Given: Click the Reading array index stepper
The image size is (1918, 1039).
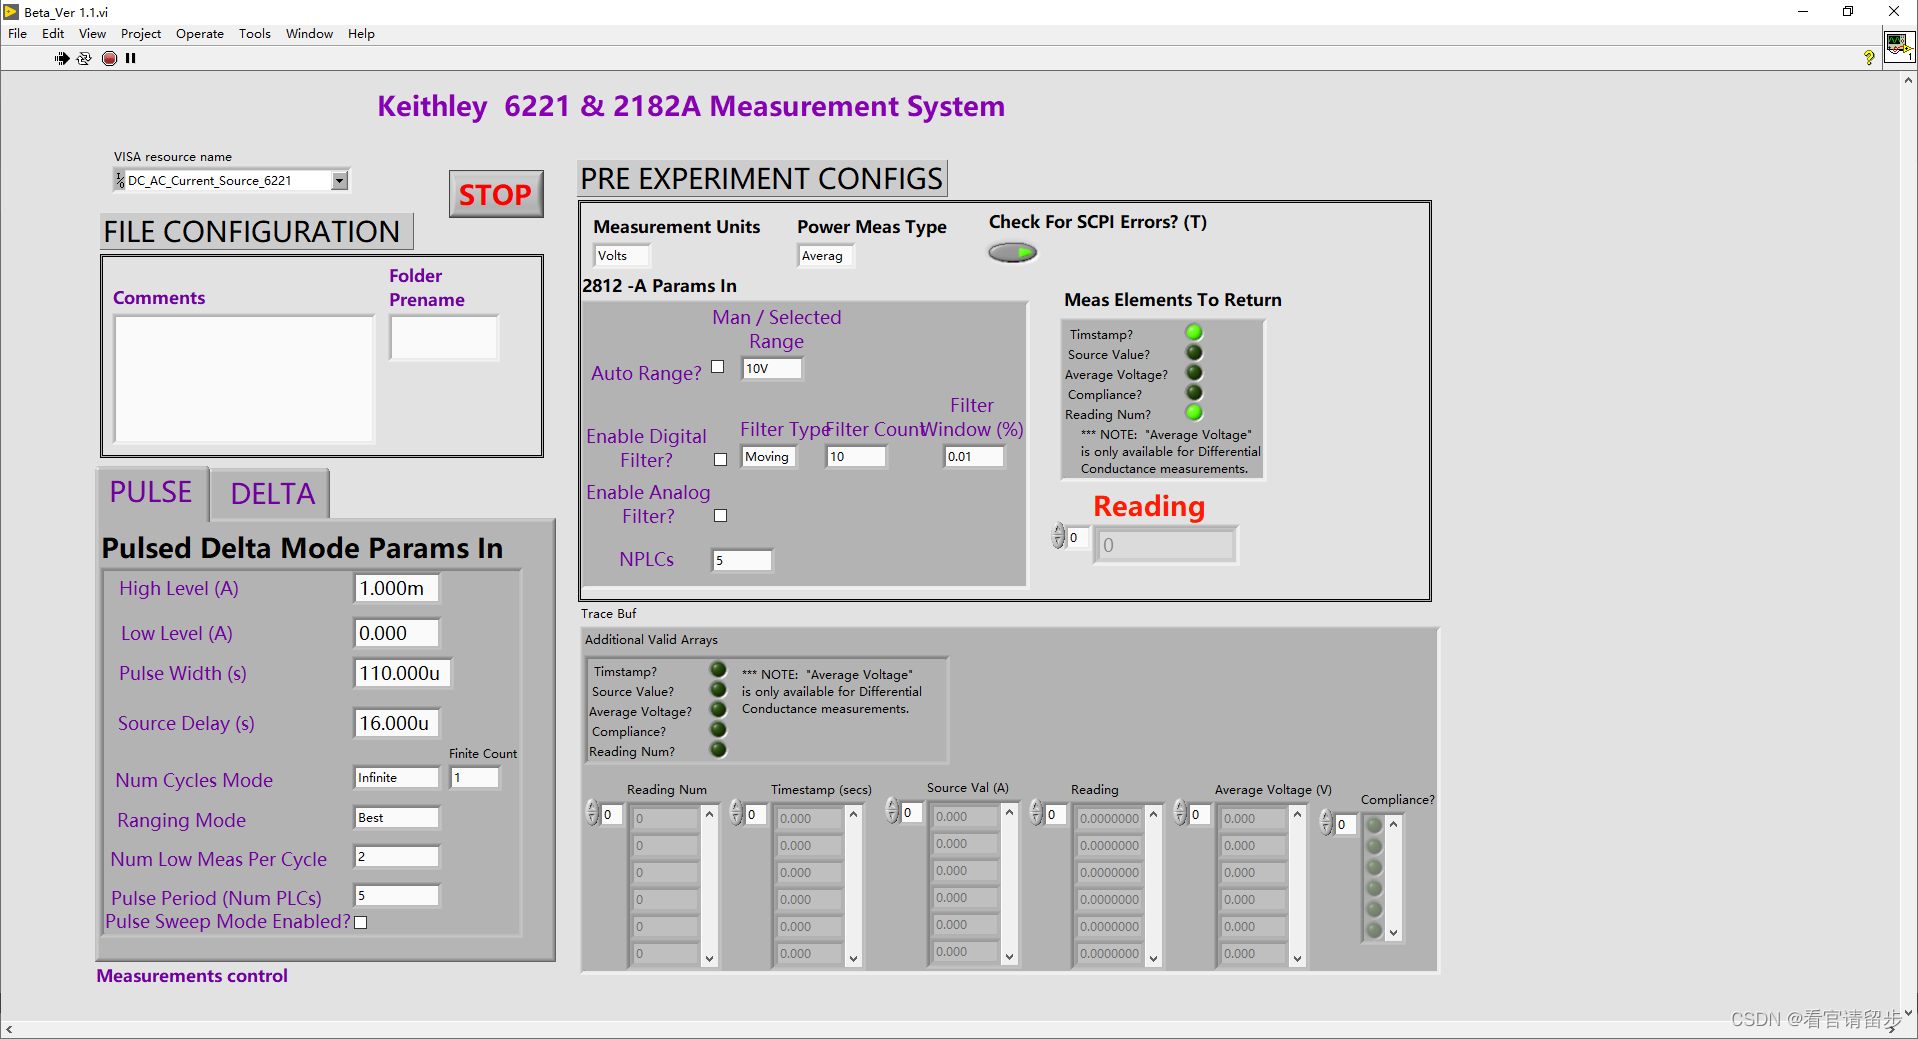Looking at the screenshot, I should pyautogui.click(x=1059, y=537).
